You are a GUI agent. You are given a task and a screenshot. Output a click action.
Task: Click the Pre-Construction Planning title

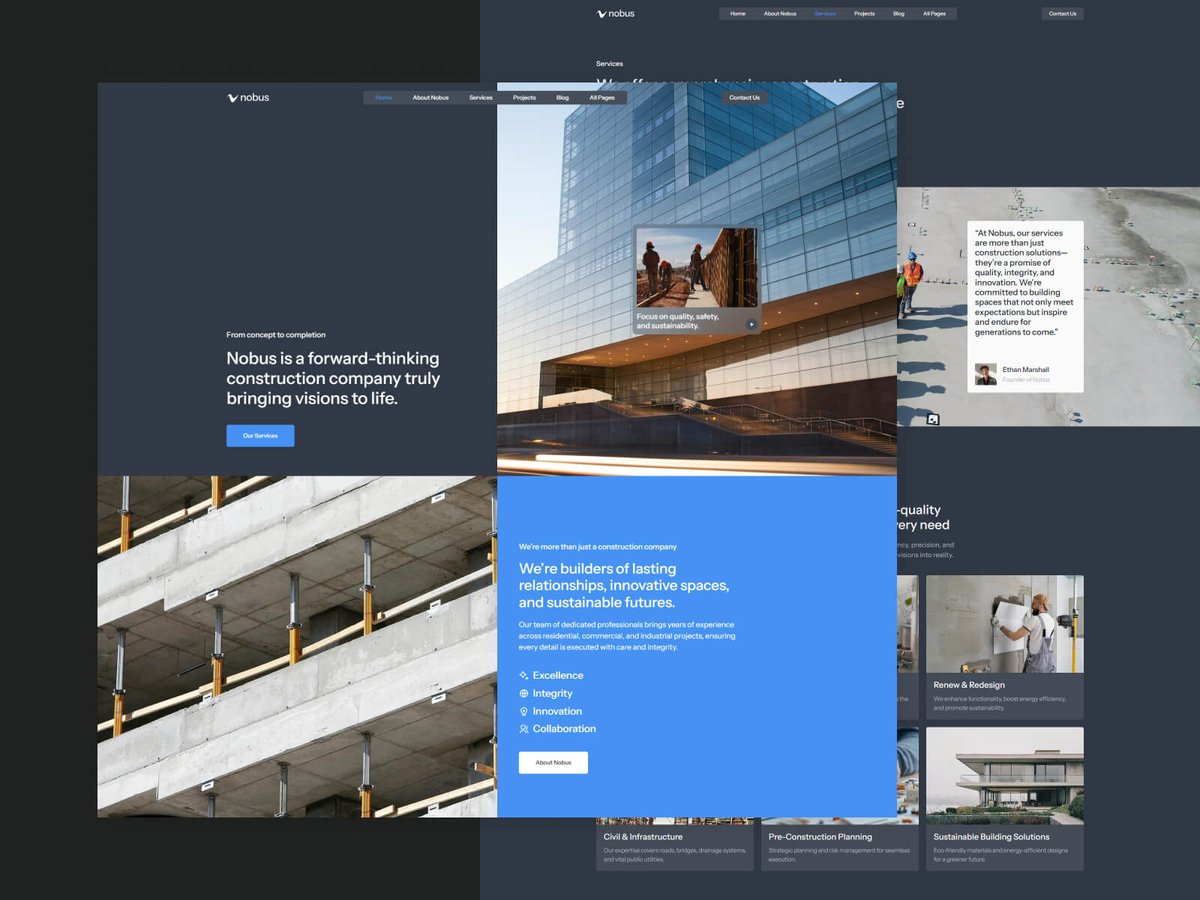[820, 837]
